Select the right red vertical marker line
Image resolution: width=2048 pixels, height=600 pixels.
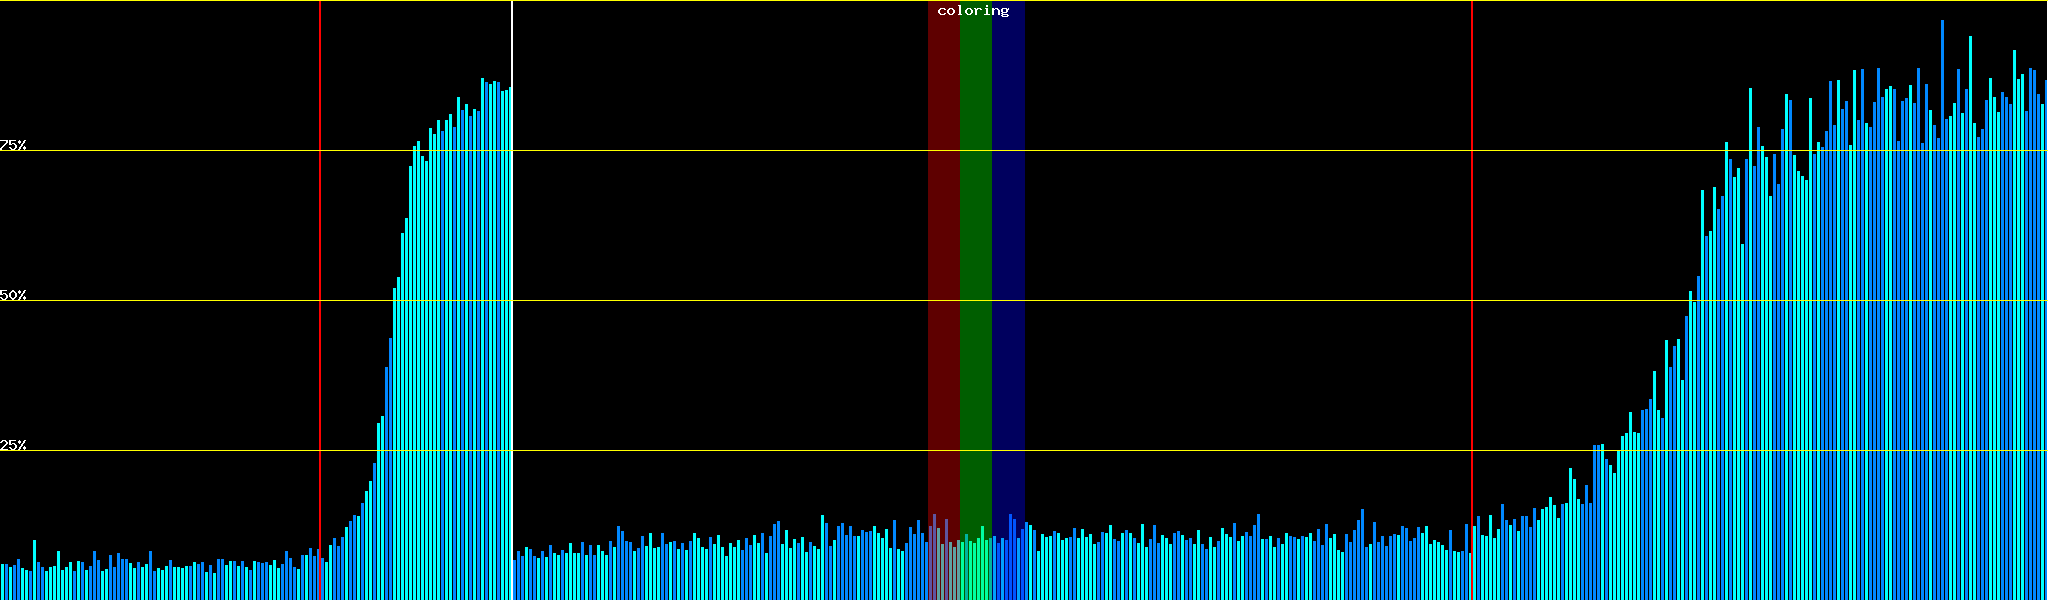click(1472, 250)
